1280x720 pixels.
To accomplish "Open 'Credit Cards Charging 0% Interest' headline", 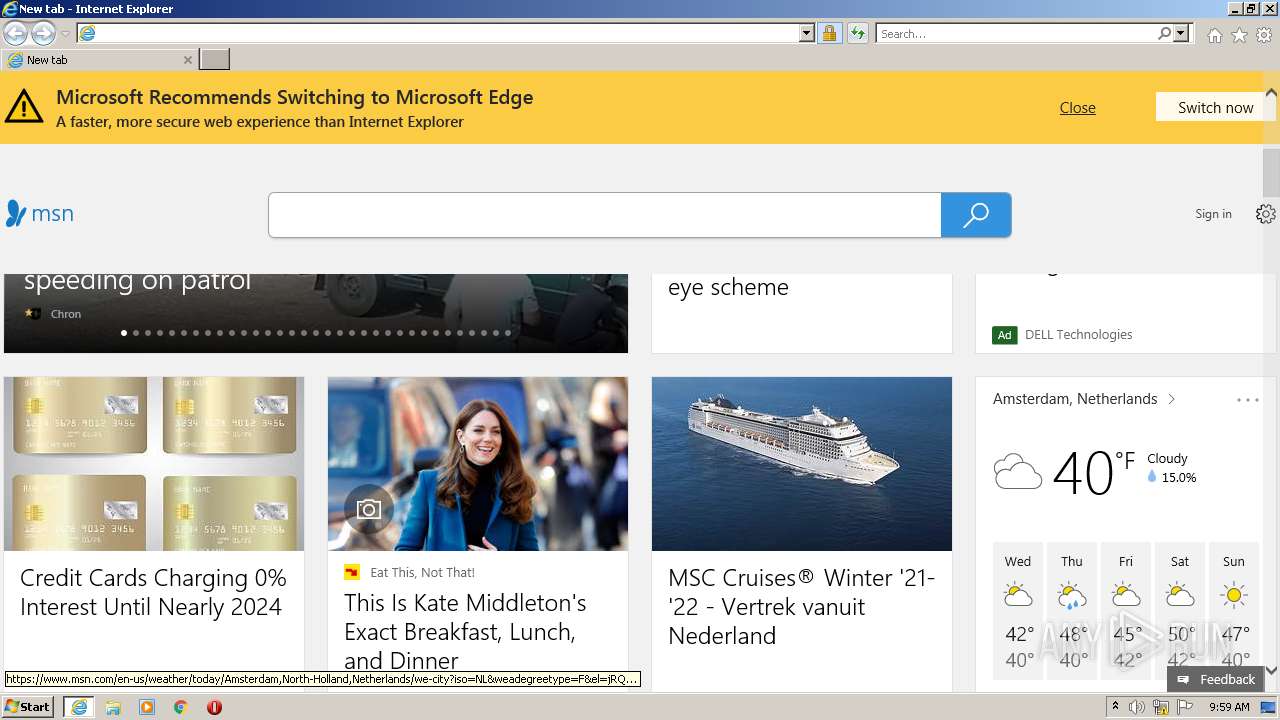I will (153, 592).
